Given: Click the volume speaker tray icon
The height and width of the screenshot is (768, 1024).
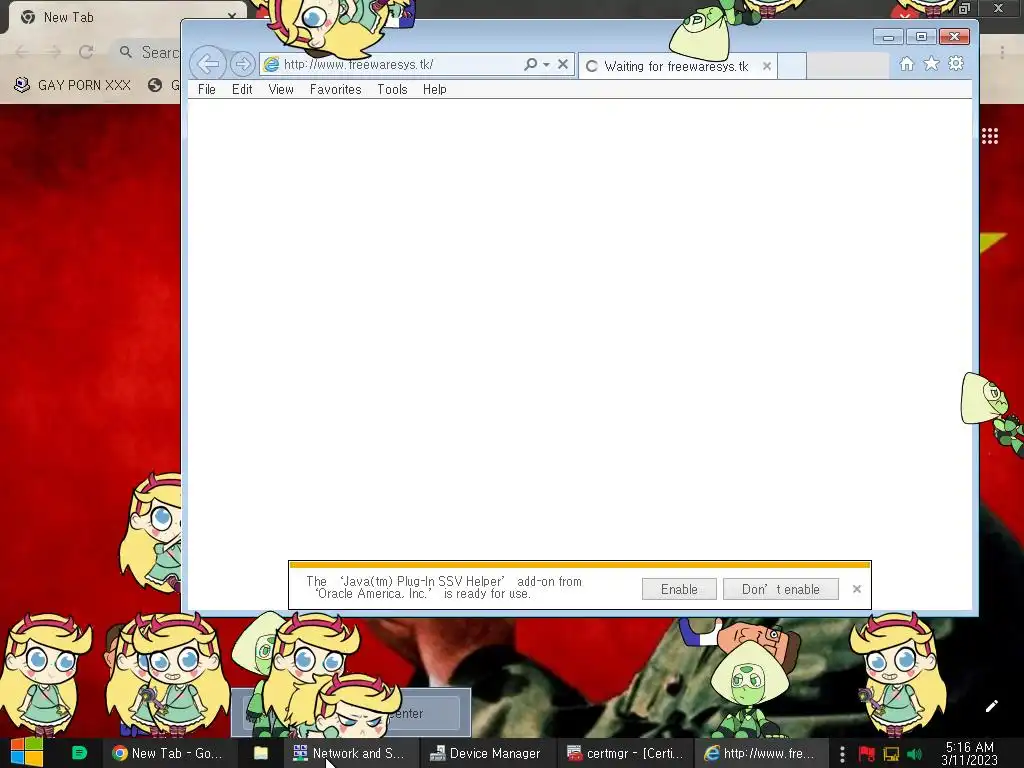Looking at the screenshot, I should (x=914, y=754).
